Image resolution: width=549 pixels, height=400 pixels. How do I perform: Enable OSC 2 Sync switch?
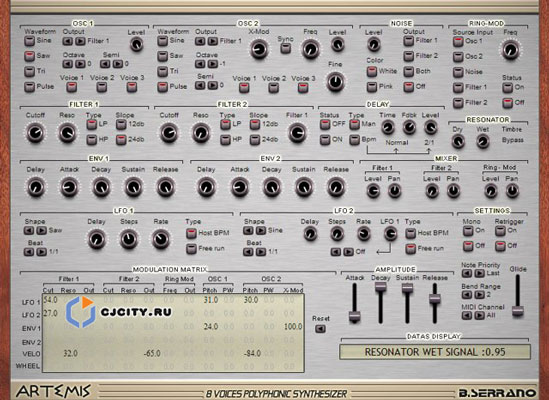pos(285,48)
